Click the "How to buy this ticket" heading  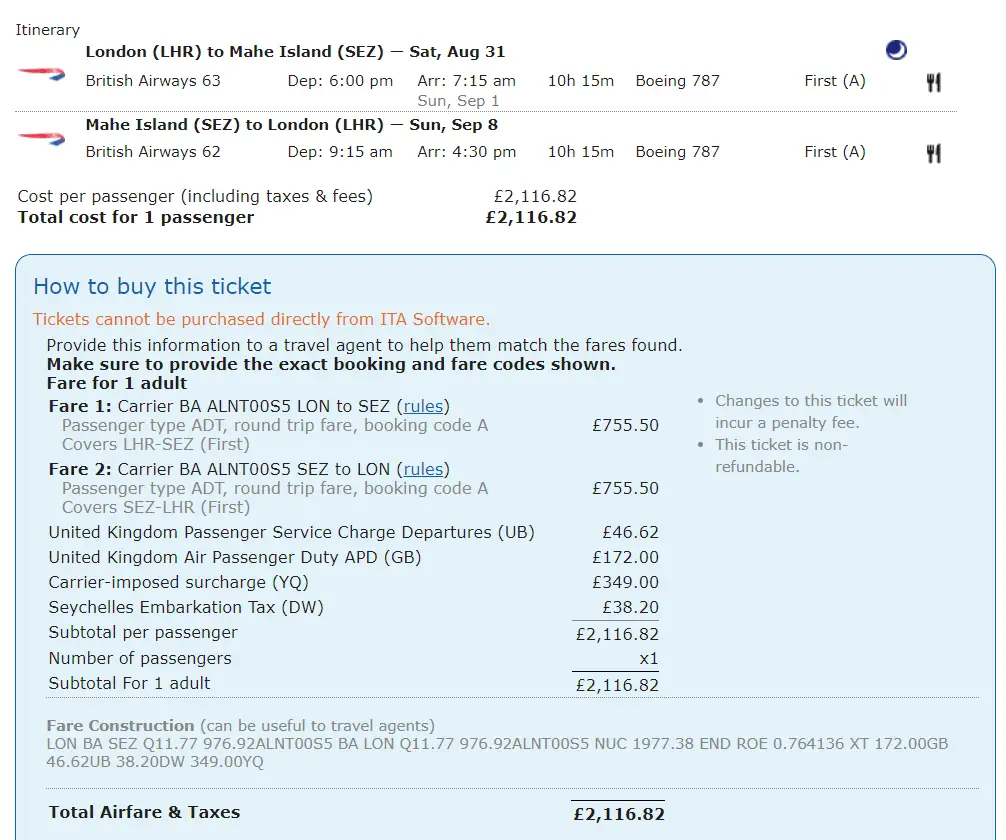click(x=152, y=287)
